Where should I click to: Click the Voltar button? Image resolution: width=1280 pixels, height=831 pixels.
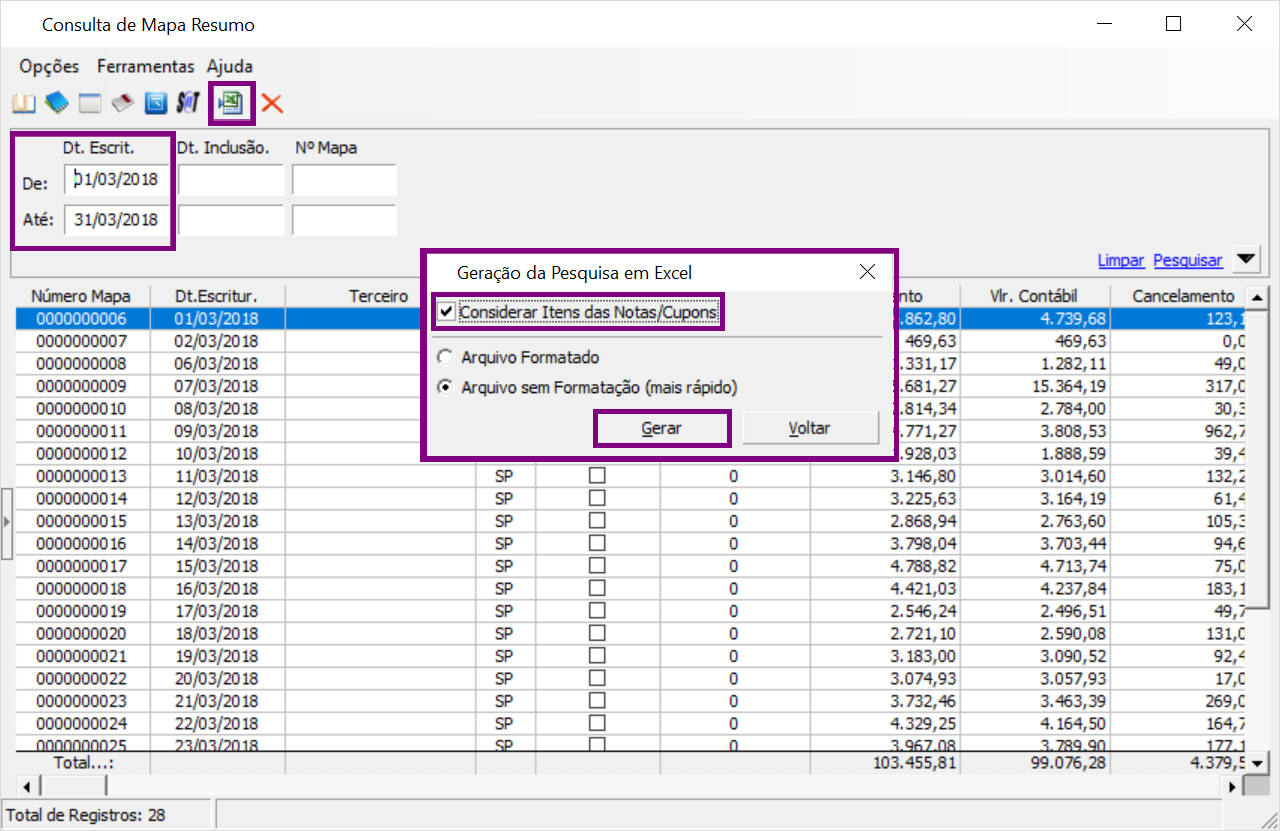(x=809, y=428)
